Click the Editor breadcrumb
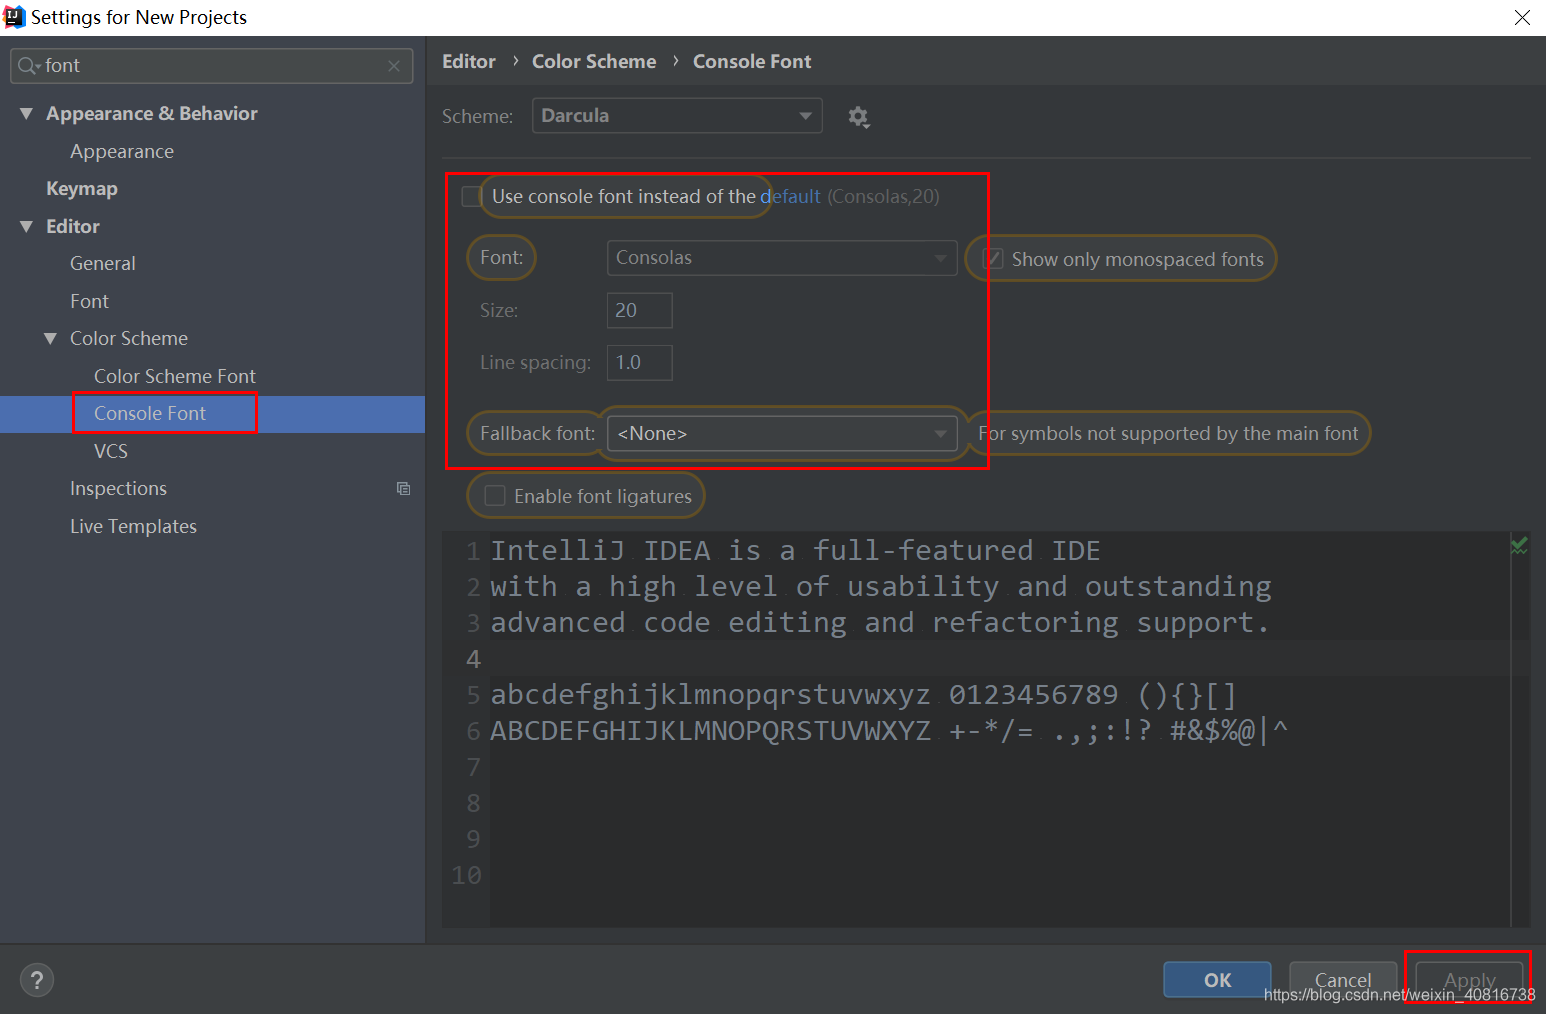 [469, 62]
